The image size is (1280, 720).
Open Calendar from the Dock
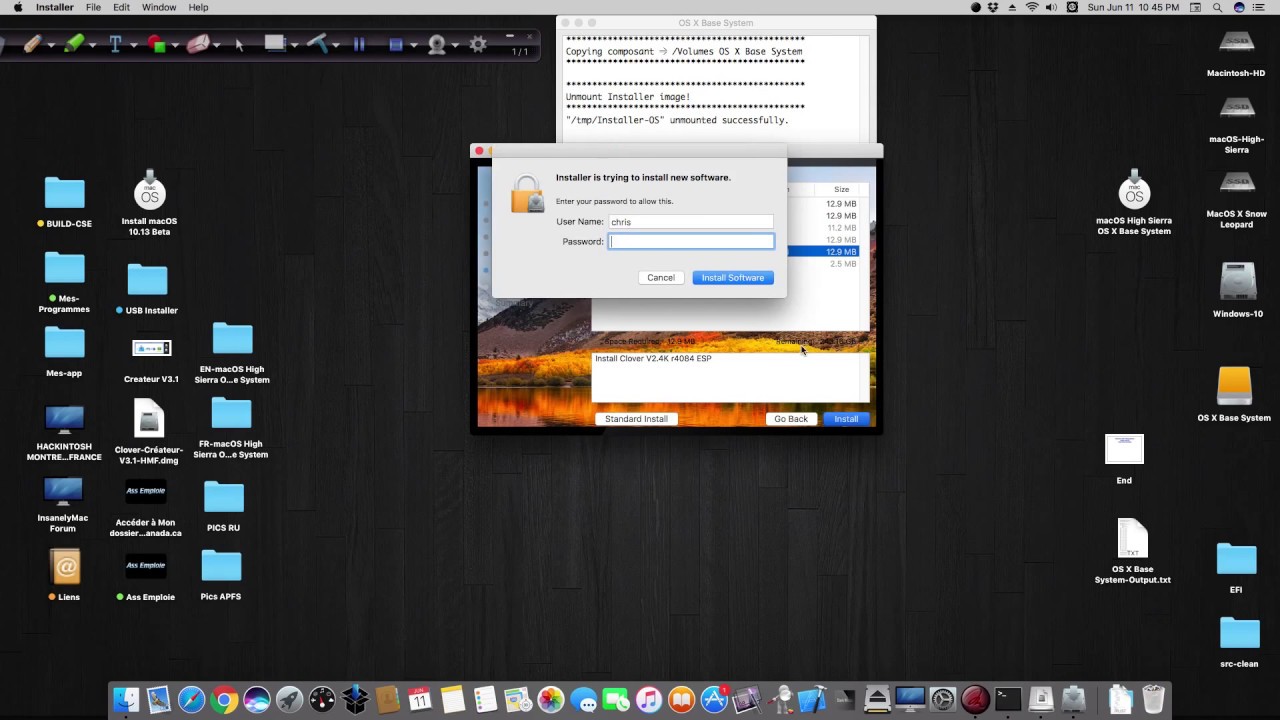tap(420, 699)
